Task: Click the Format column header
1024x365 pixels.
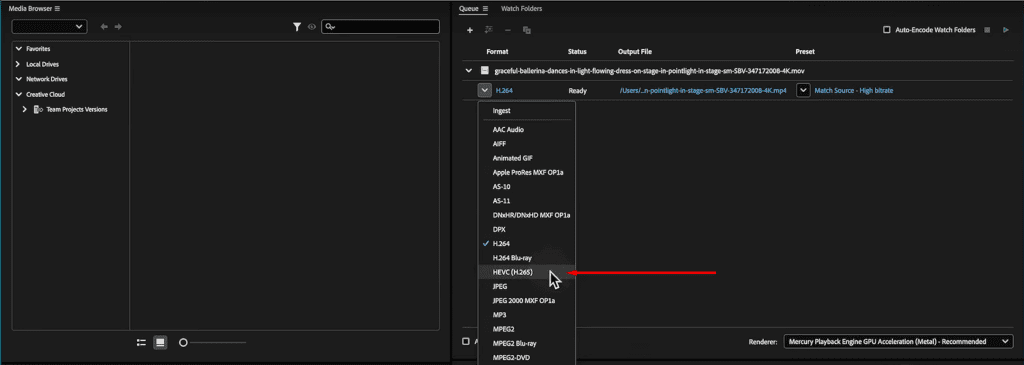Action: 497,52
